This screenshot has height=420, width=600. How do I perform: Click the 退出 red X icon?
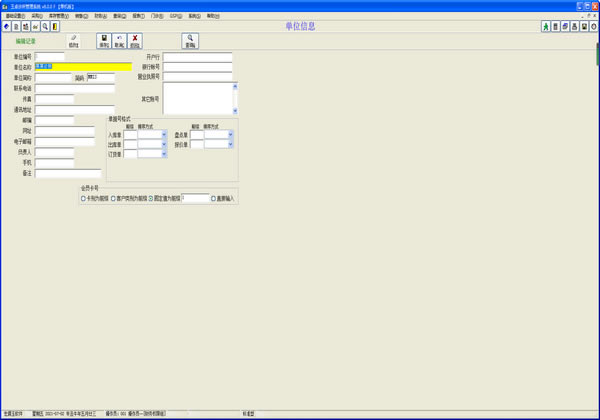click(135, 40)
